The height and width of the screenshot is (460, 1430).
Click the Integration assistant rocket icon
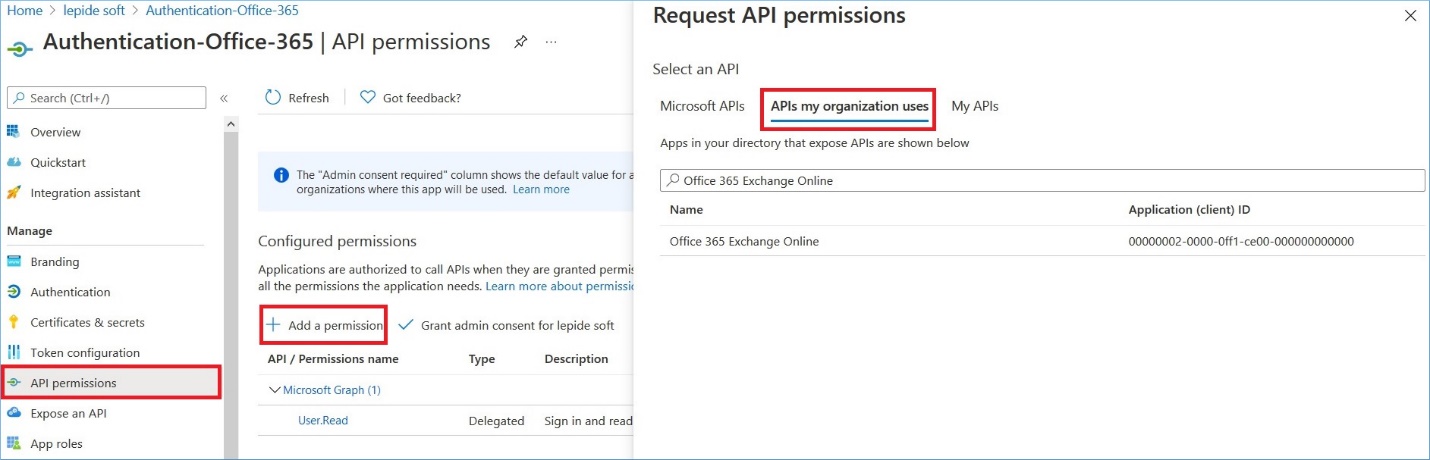click(x=14, y=192)
